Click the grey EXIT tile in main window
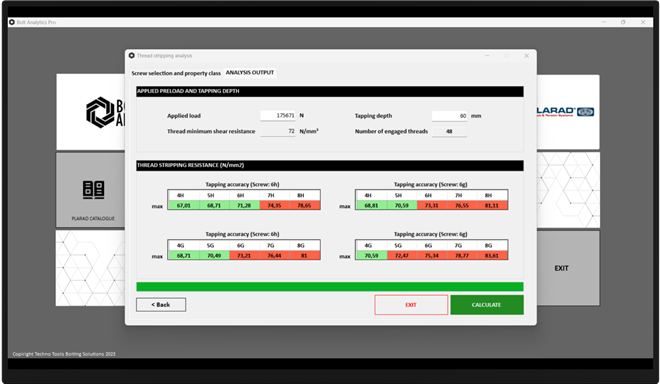 568,268
